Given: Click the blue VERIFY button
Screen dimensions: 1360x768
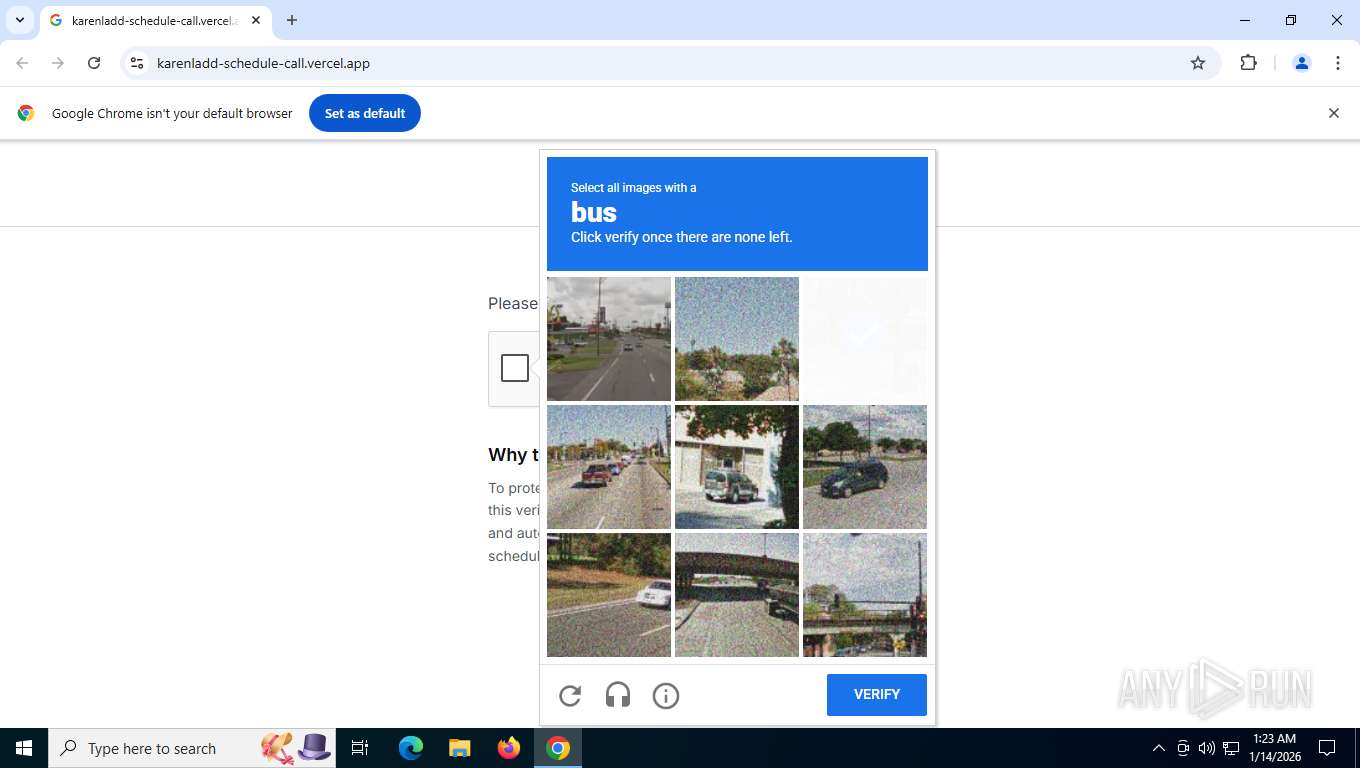Looking at the screenshot, I should (x=877, y=695).
